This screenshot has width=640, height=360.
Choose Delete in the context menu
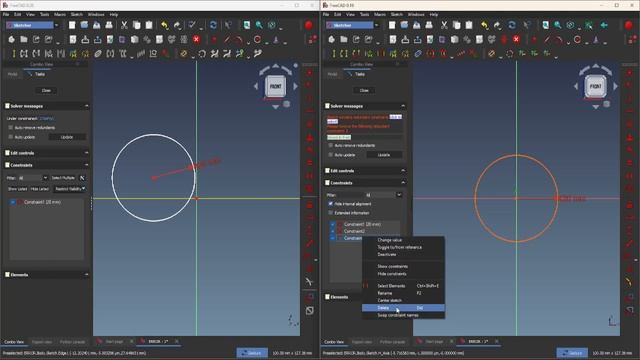coord(403,308)
